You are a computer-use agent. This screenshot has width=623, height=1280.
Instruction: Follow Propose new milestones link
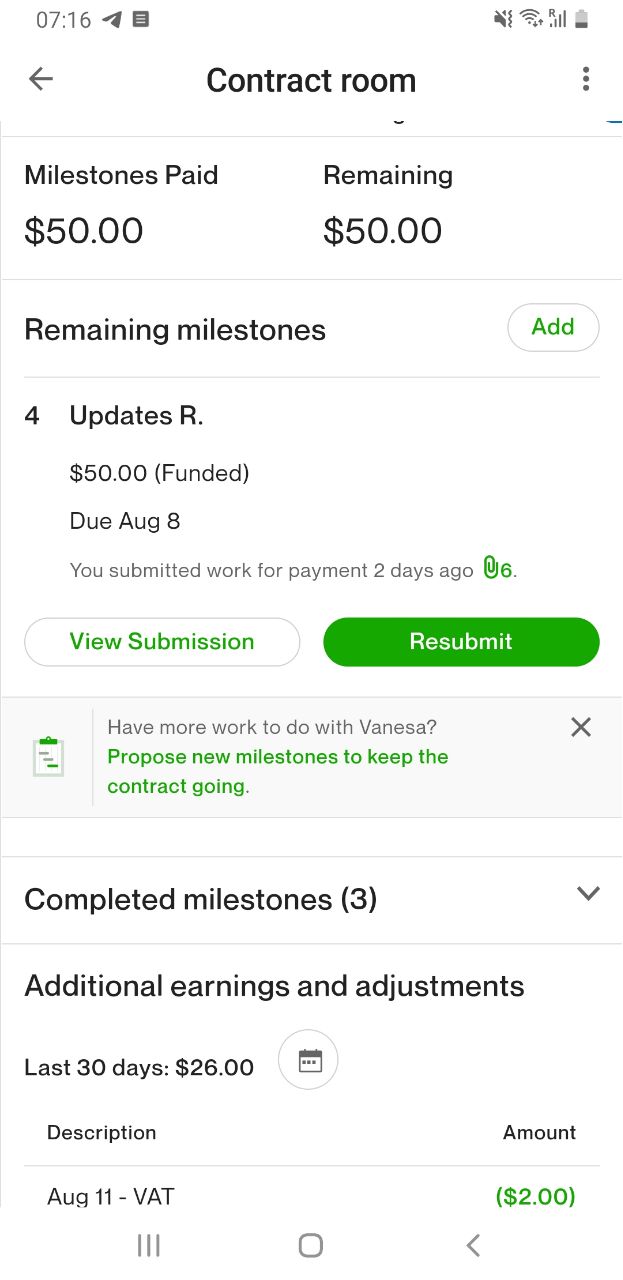pos(277,771)
